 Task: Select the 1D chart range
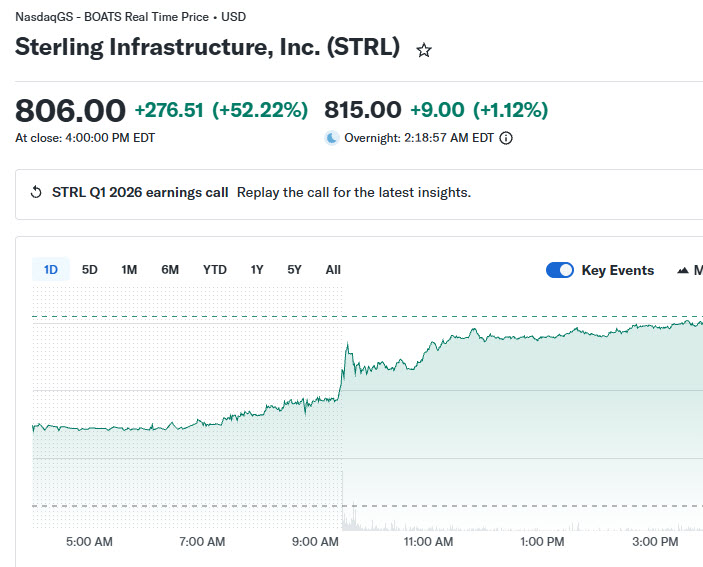pos(51,270)
